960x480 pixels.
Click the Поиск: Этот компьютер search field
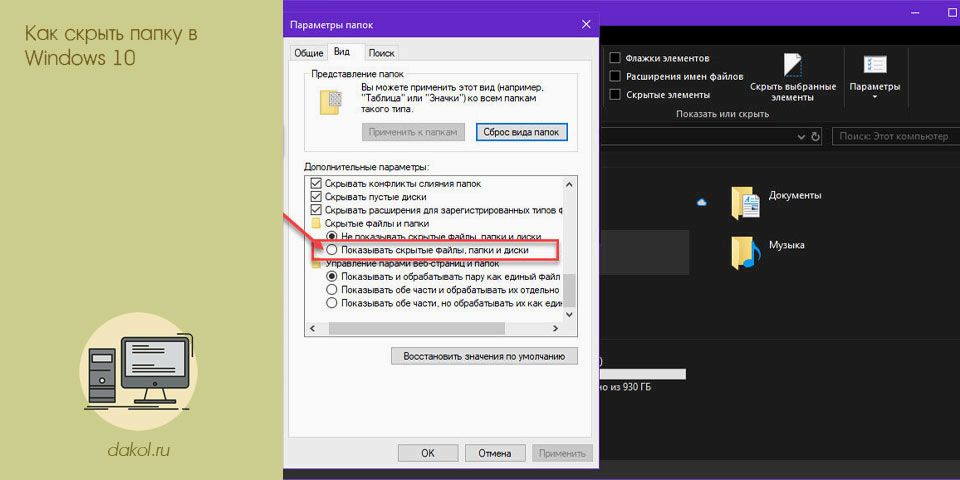896,136
